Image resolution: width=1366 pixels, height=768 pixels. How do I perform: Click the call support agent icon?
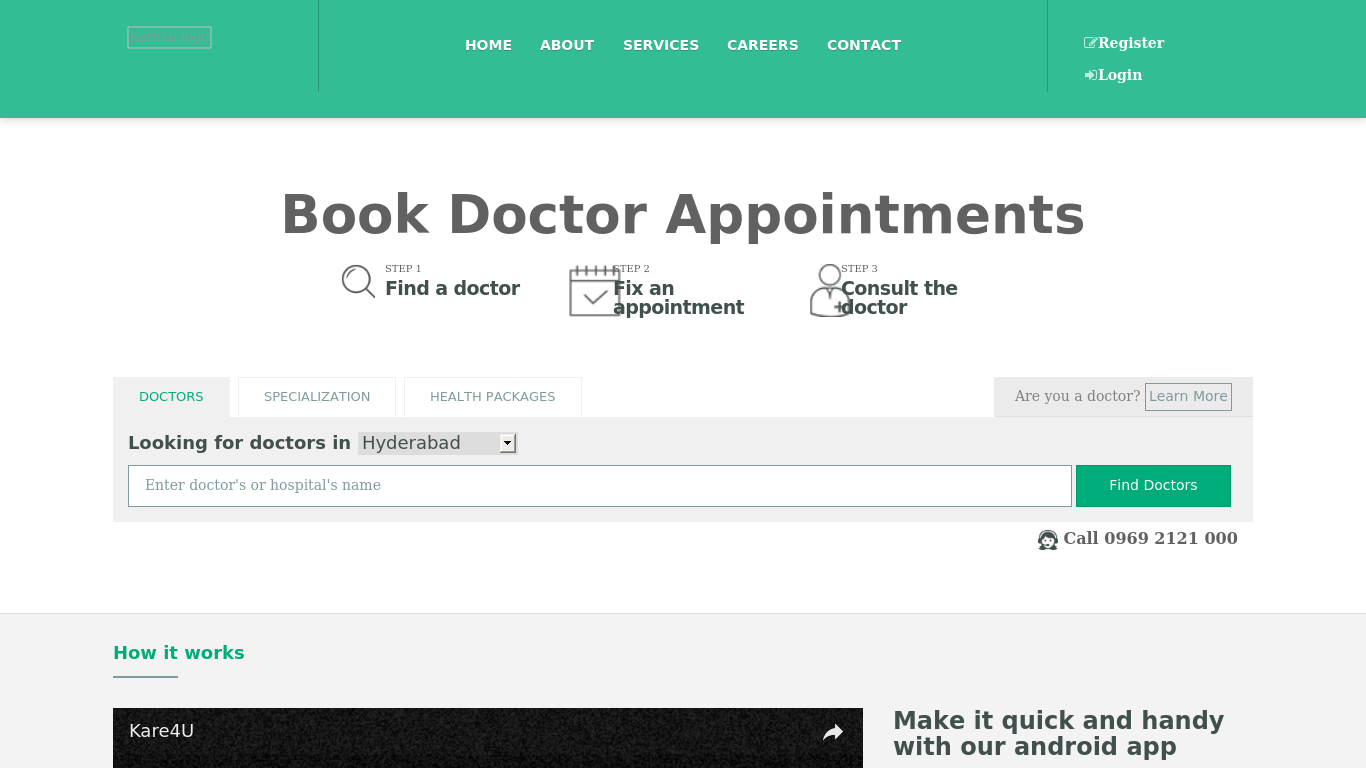pyautogui.click(x=1047, y=540)
